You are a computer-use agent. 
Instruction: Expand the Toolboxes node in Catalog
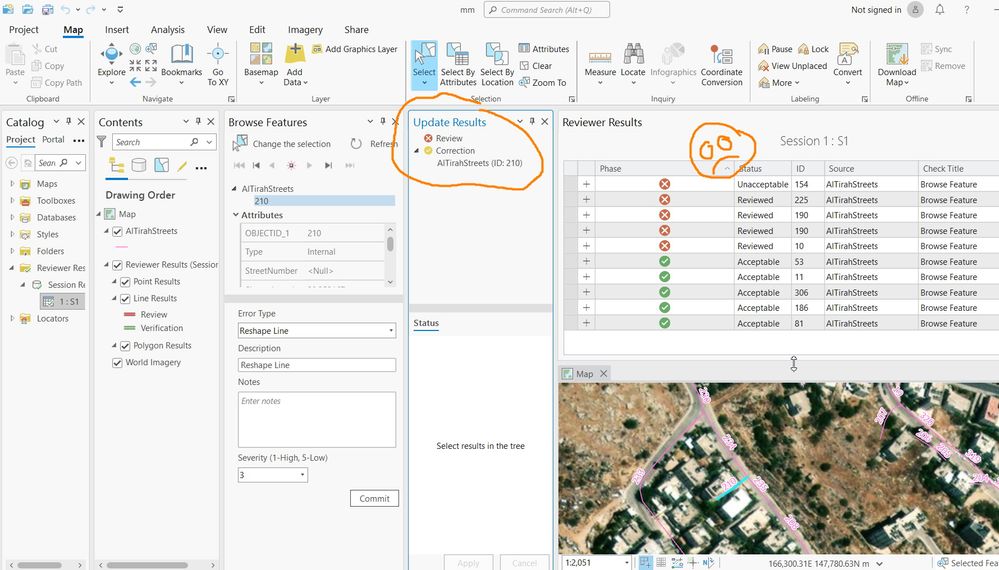click(x=12, y=201)
